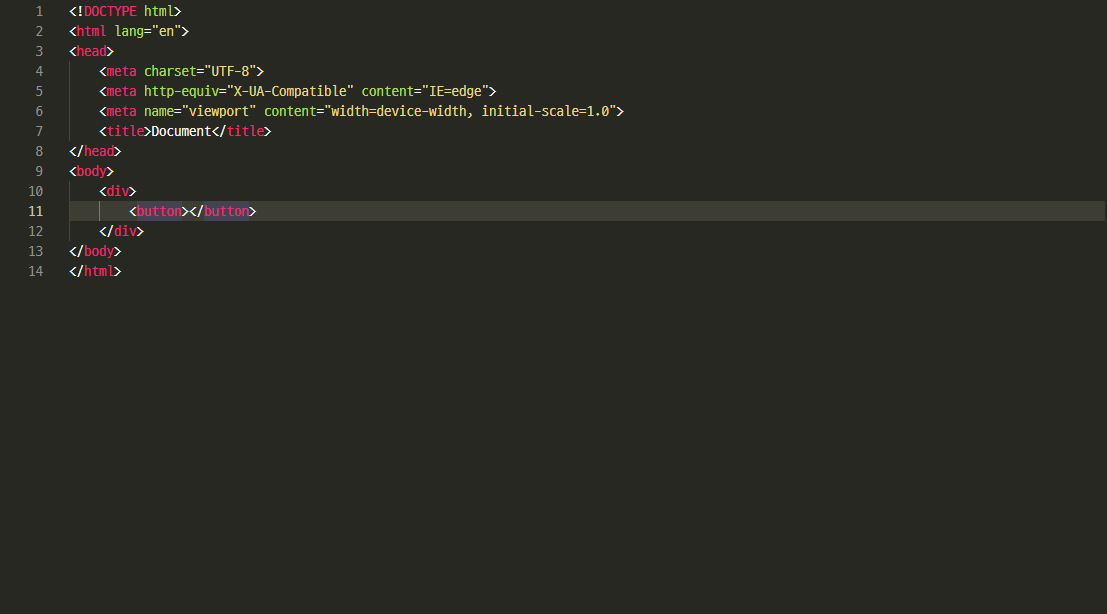The width and height of the screenshot is (1107, 614).
Task: Click line number 14 in the gutter
Action: 35,271
